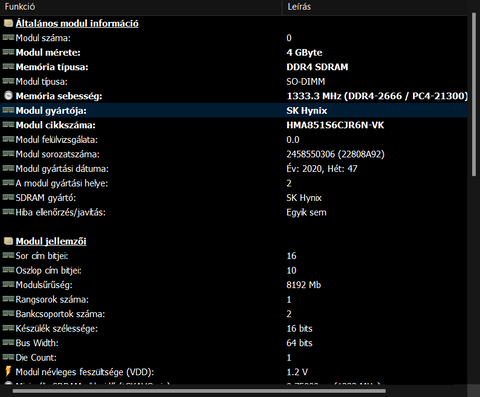Viewport: 480px width, 397px height.
Task: Click the memory chip icon next to Modulsűrűség
Action: coord(8,284)
